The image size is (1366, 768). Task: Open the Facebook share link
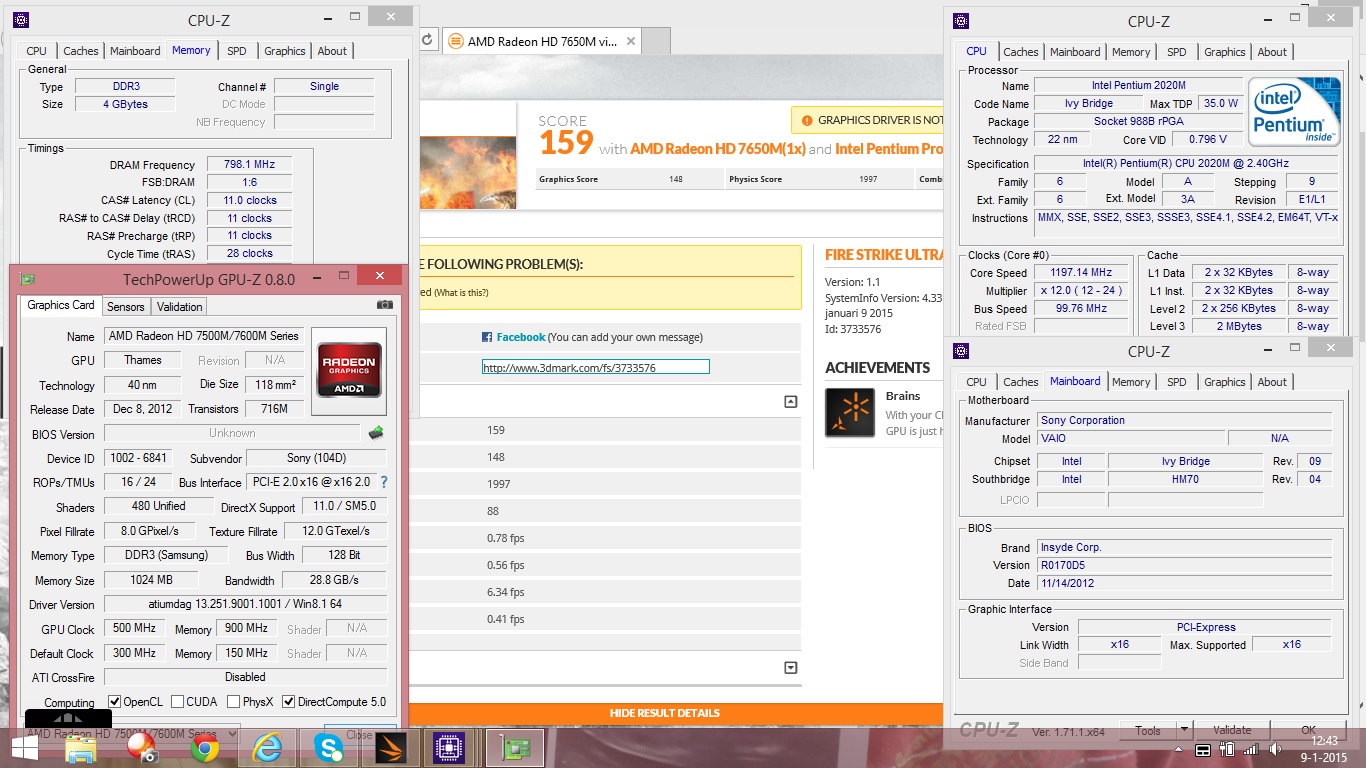(521, 337)
